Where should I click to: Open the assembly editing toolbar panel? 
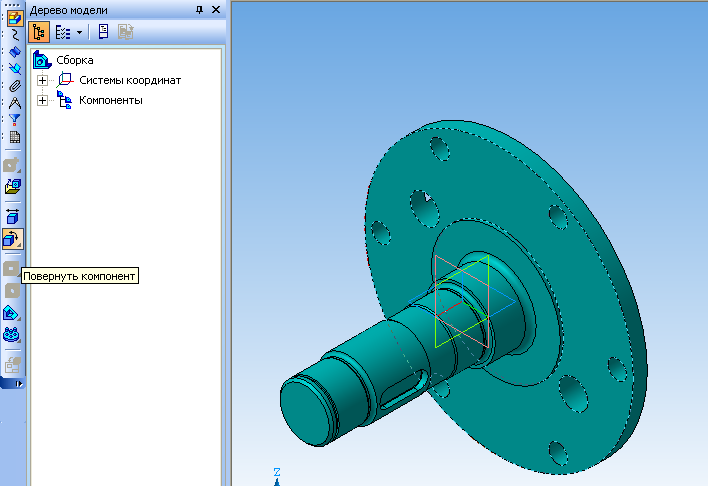pos(15,19)
